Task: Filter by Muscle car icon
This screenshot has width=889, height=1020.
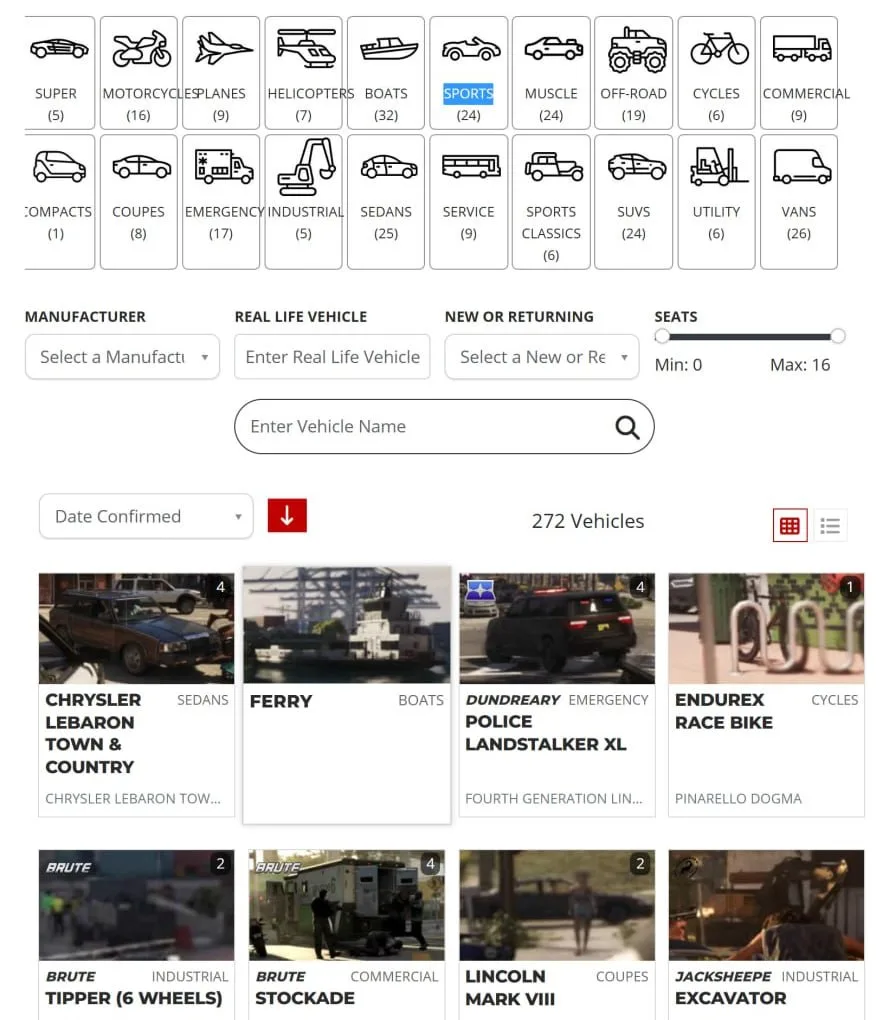Action: coord(553,49)
